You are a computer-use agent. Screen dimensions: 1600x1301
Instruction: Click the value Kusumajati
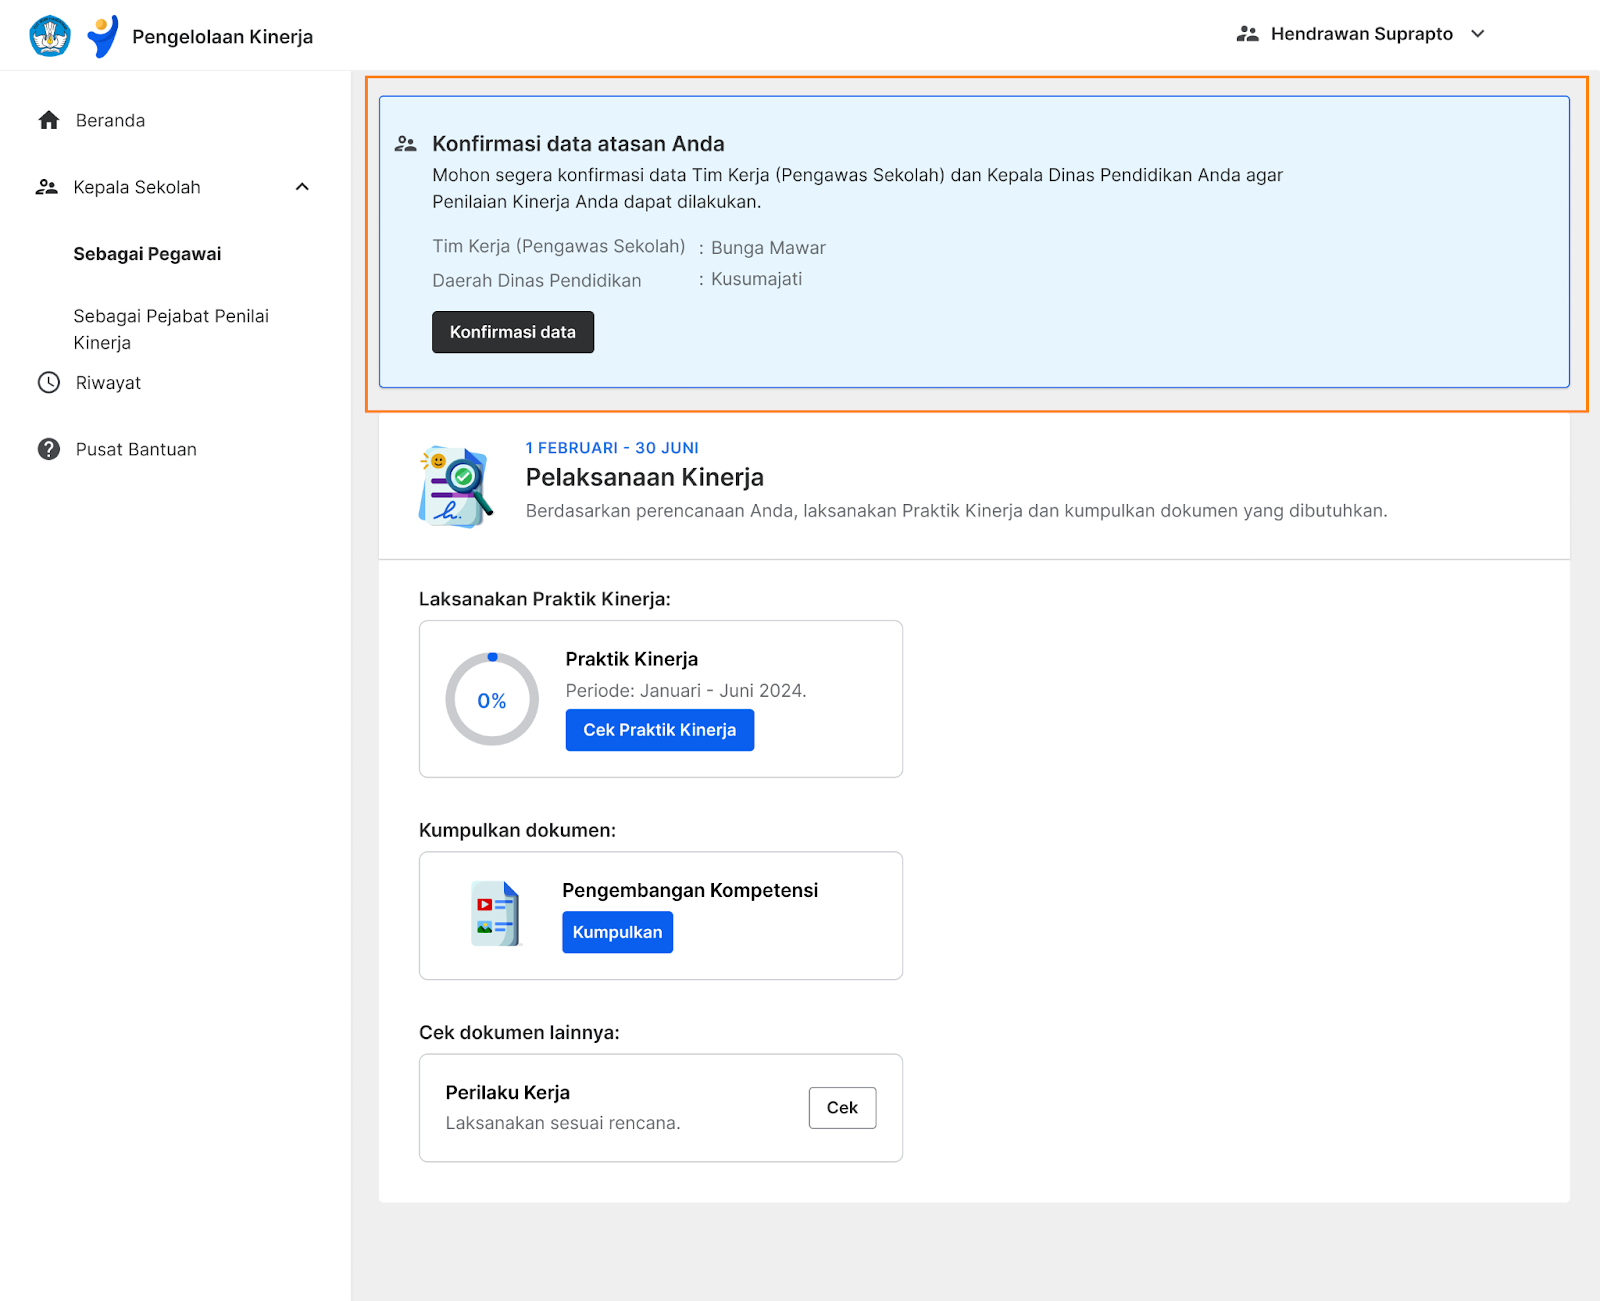point(756,279)
